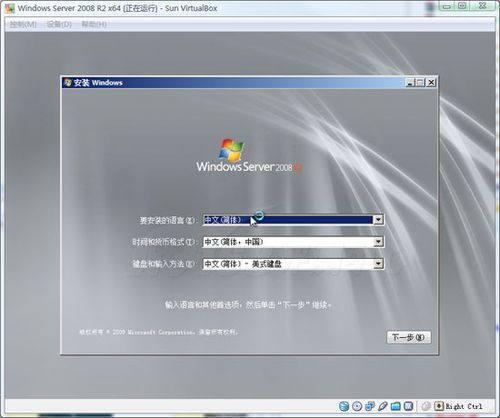The height and width of the screenshot is (418, 500).
Task: Click the 中文(简体) - 美式键盘 combo field
Action: pos(293,264)
